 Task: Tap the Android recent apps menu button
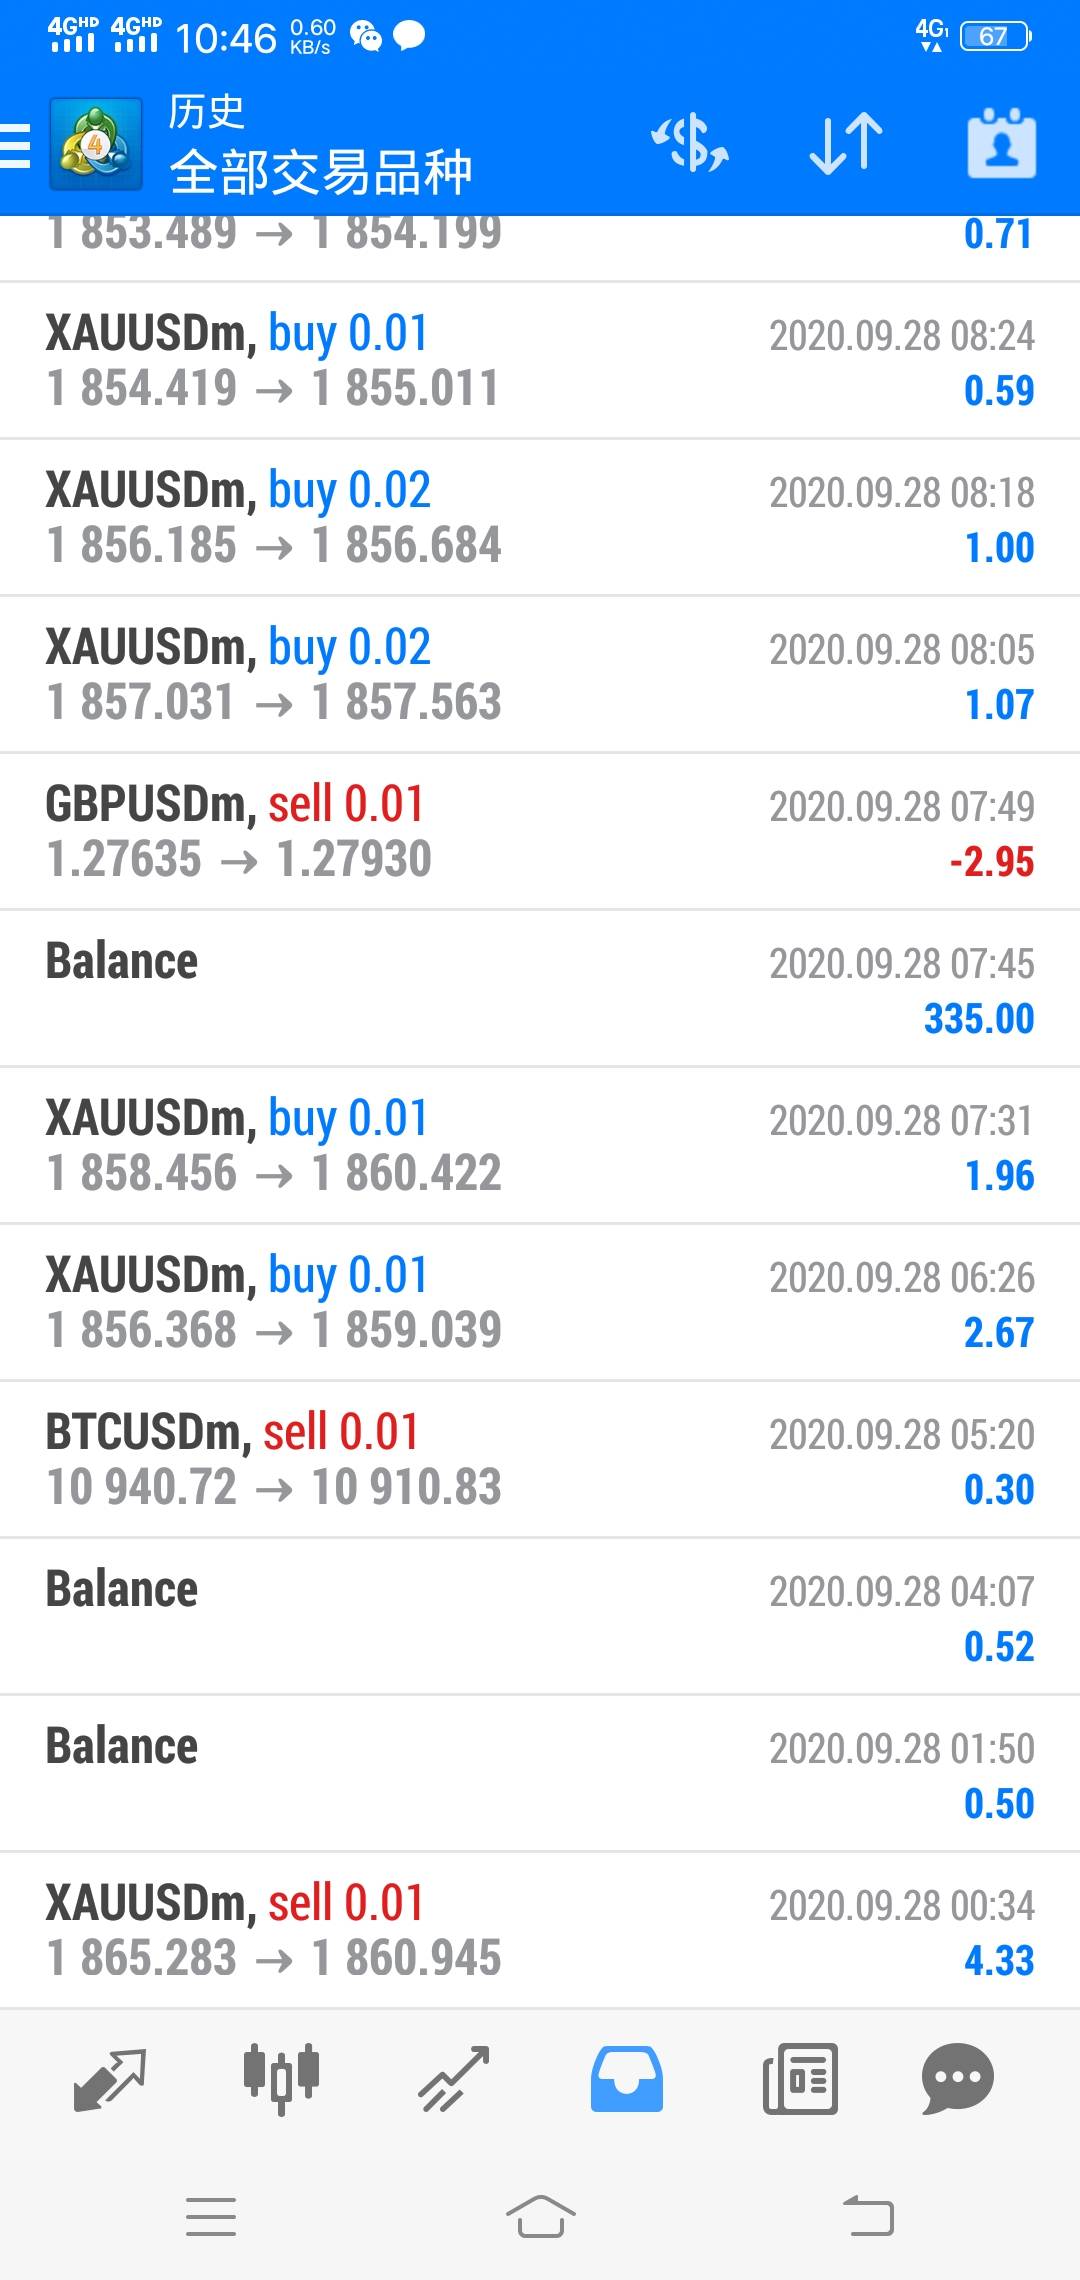pos(211,2216)
